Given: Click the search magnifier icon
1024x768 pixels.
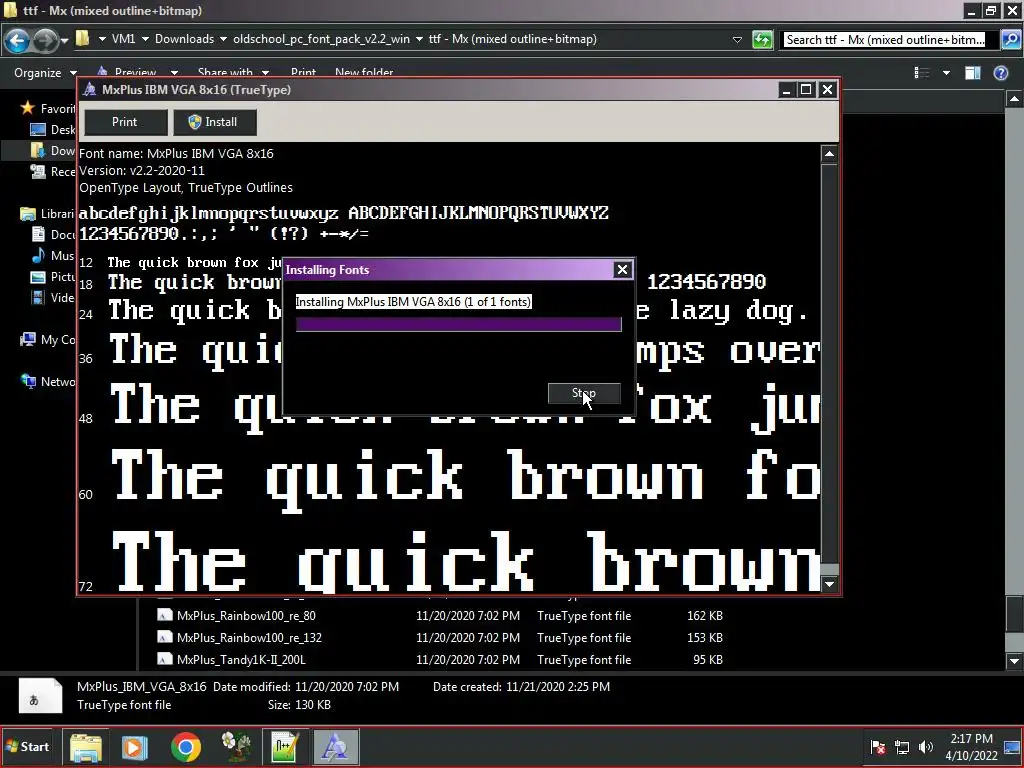Looking at the screenshot, I should click(x=1010, y=40).
